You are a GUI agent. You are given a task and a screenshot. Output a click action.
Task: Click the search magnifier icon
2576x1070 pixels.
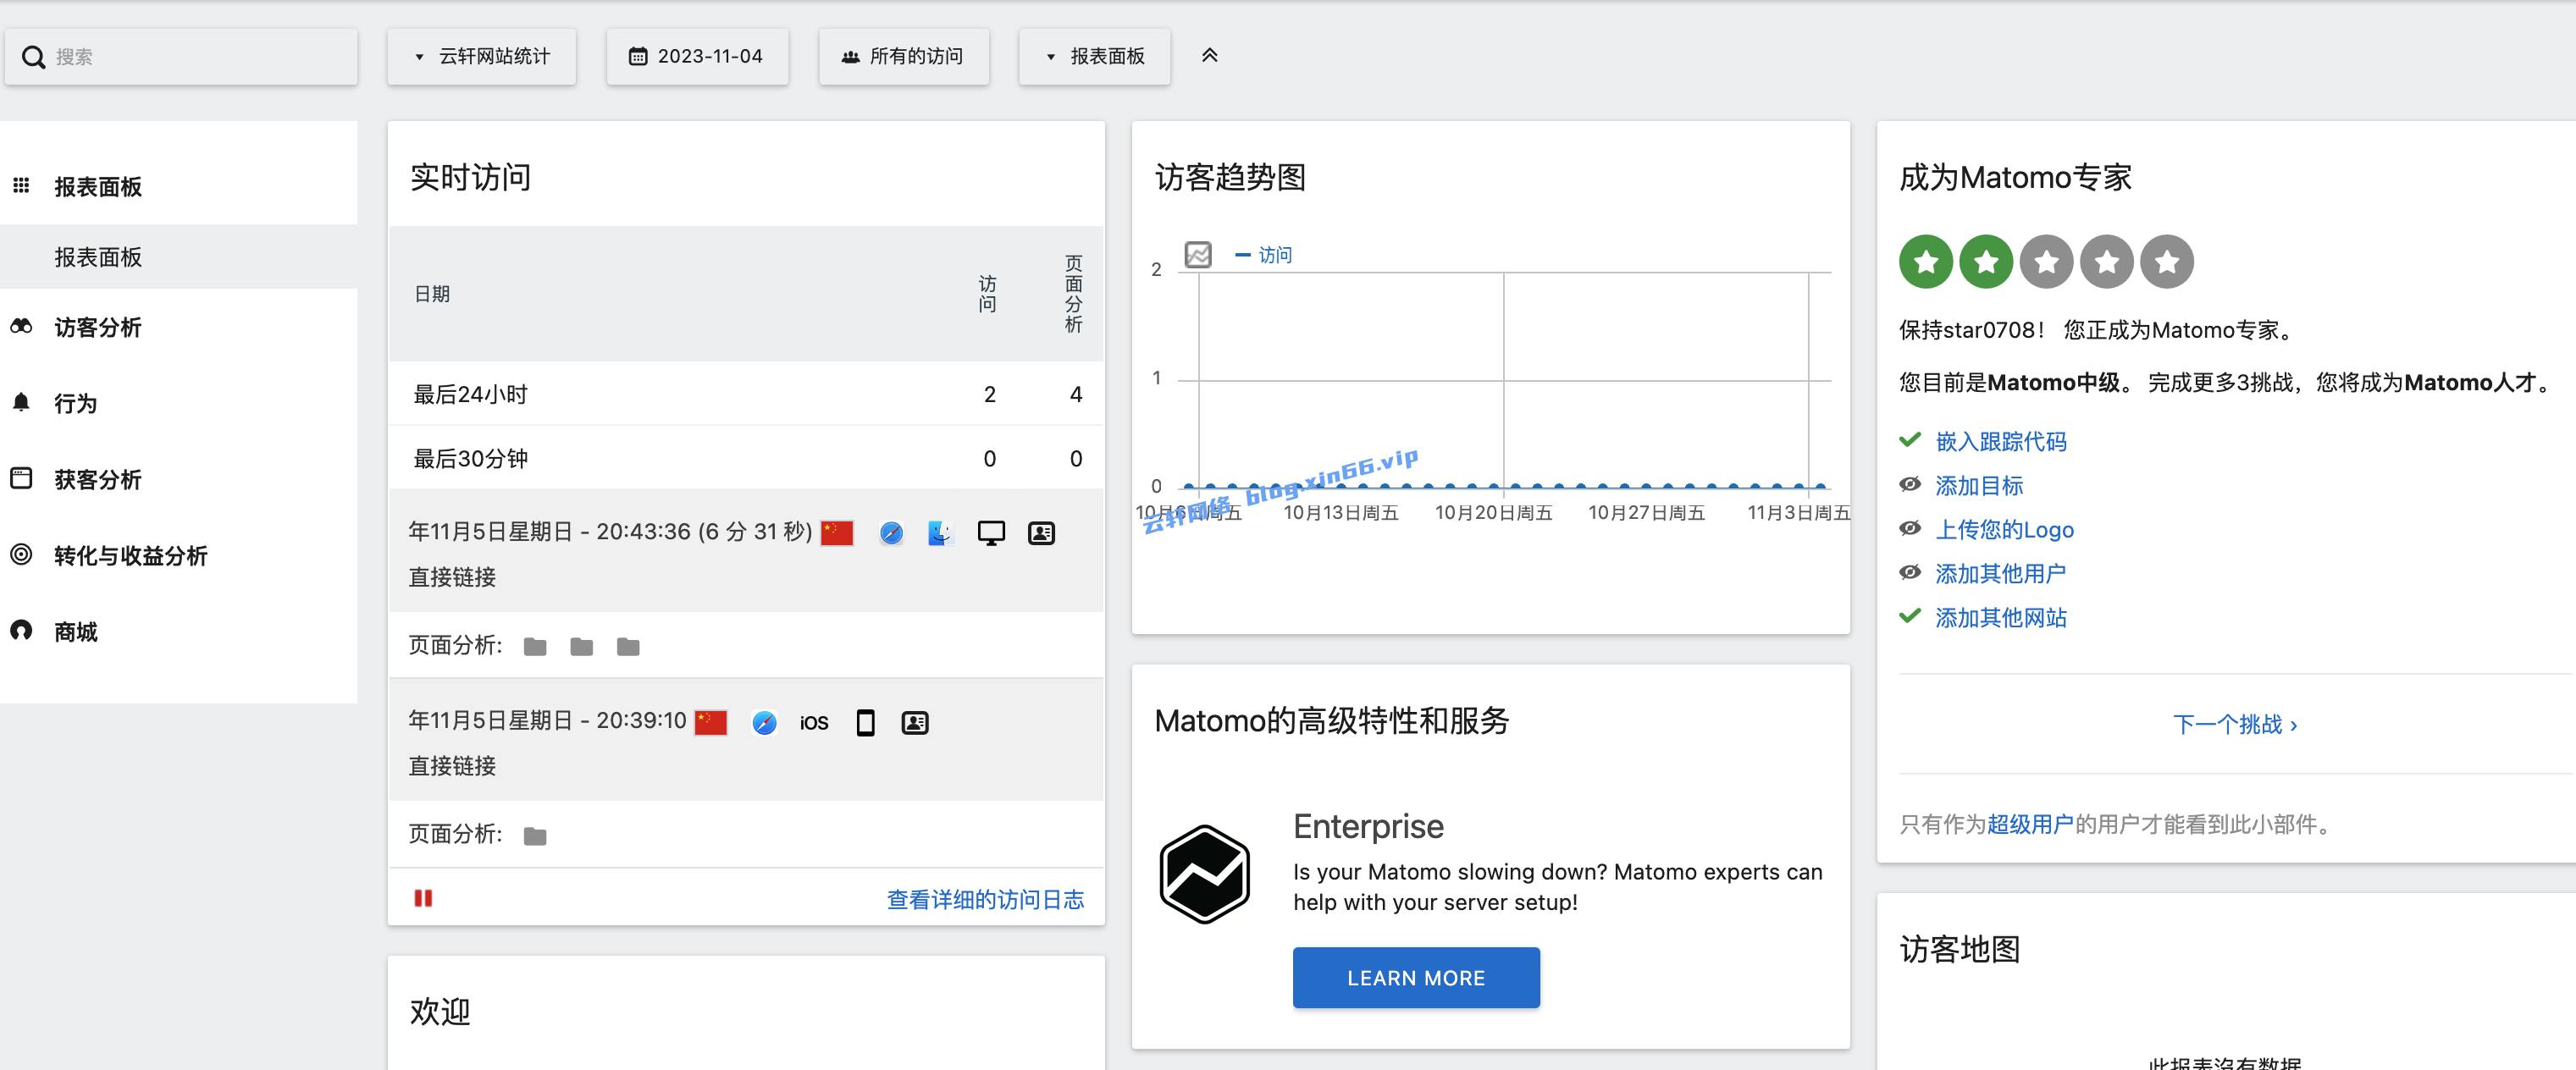click(x=34, y=57)
